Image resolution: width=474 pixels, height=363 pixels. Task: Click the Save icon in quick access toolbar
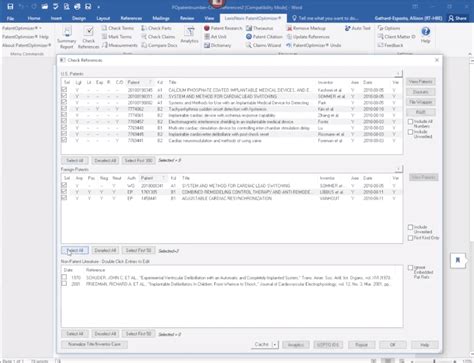click(10, 6)
